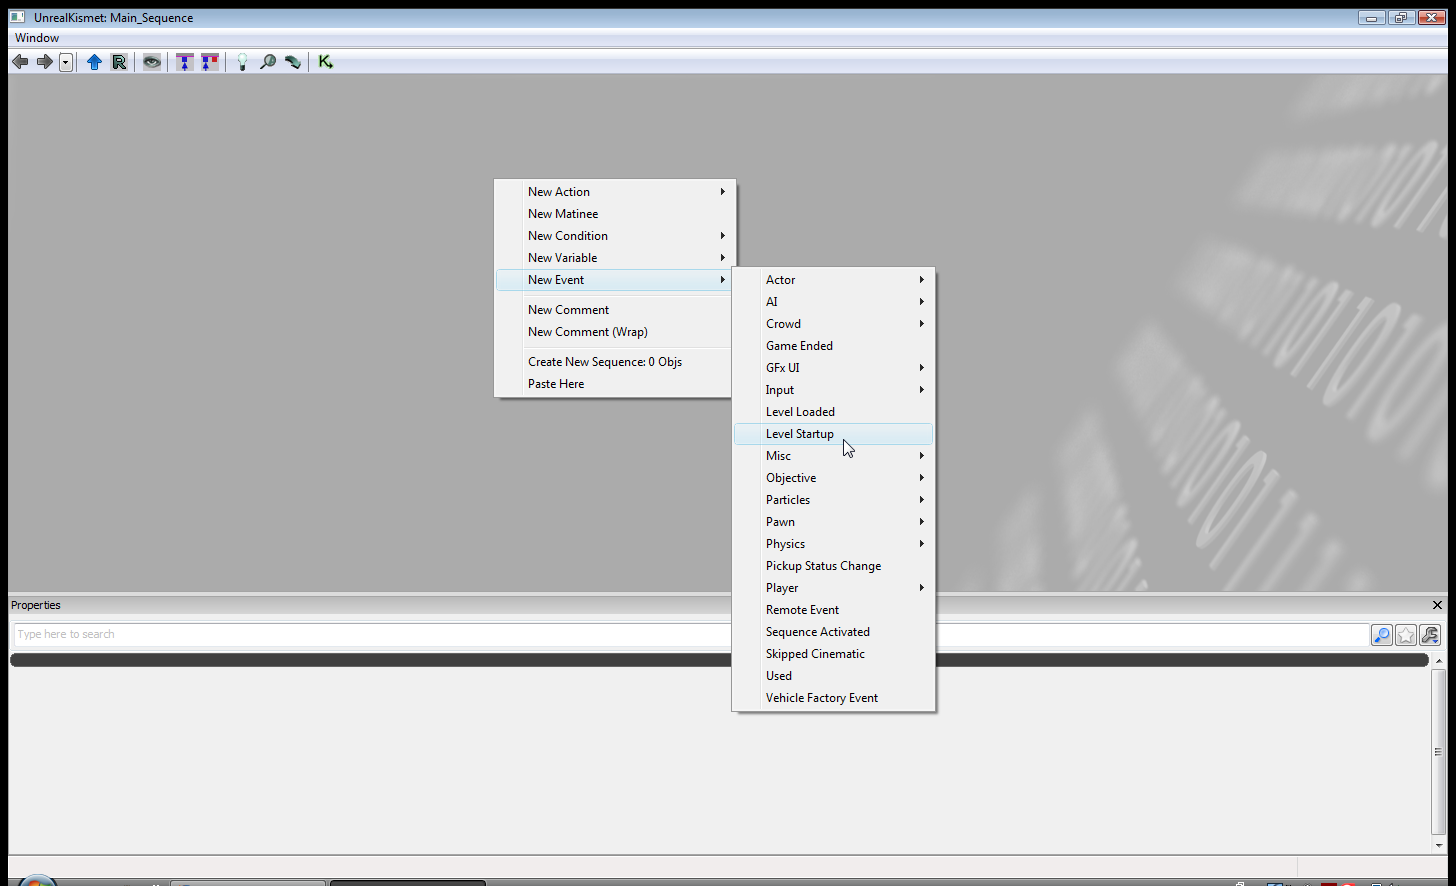Expand the New Condition submenu

click(x=616, y=236)
